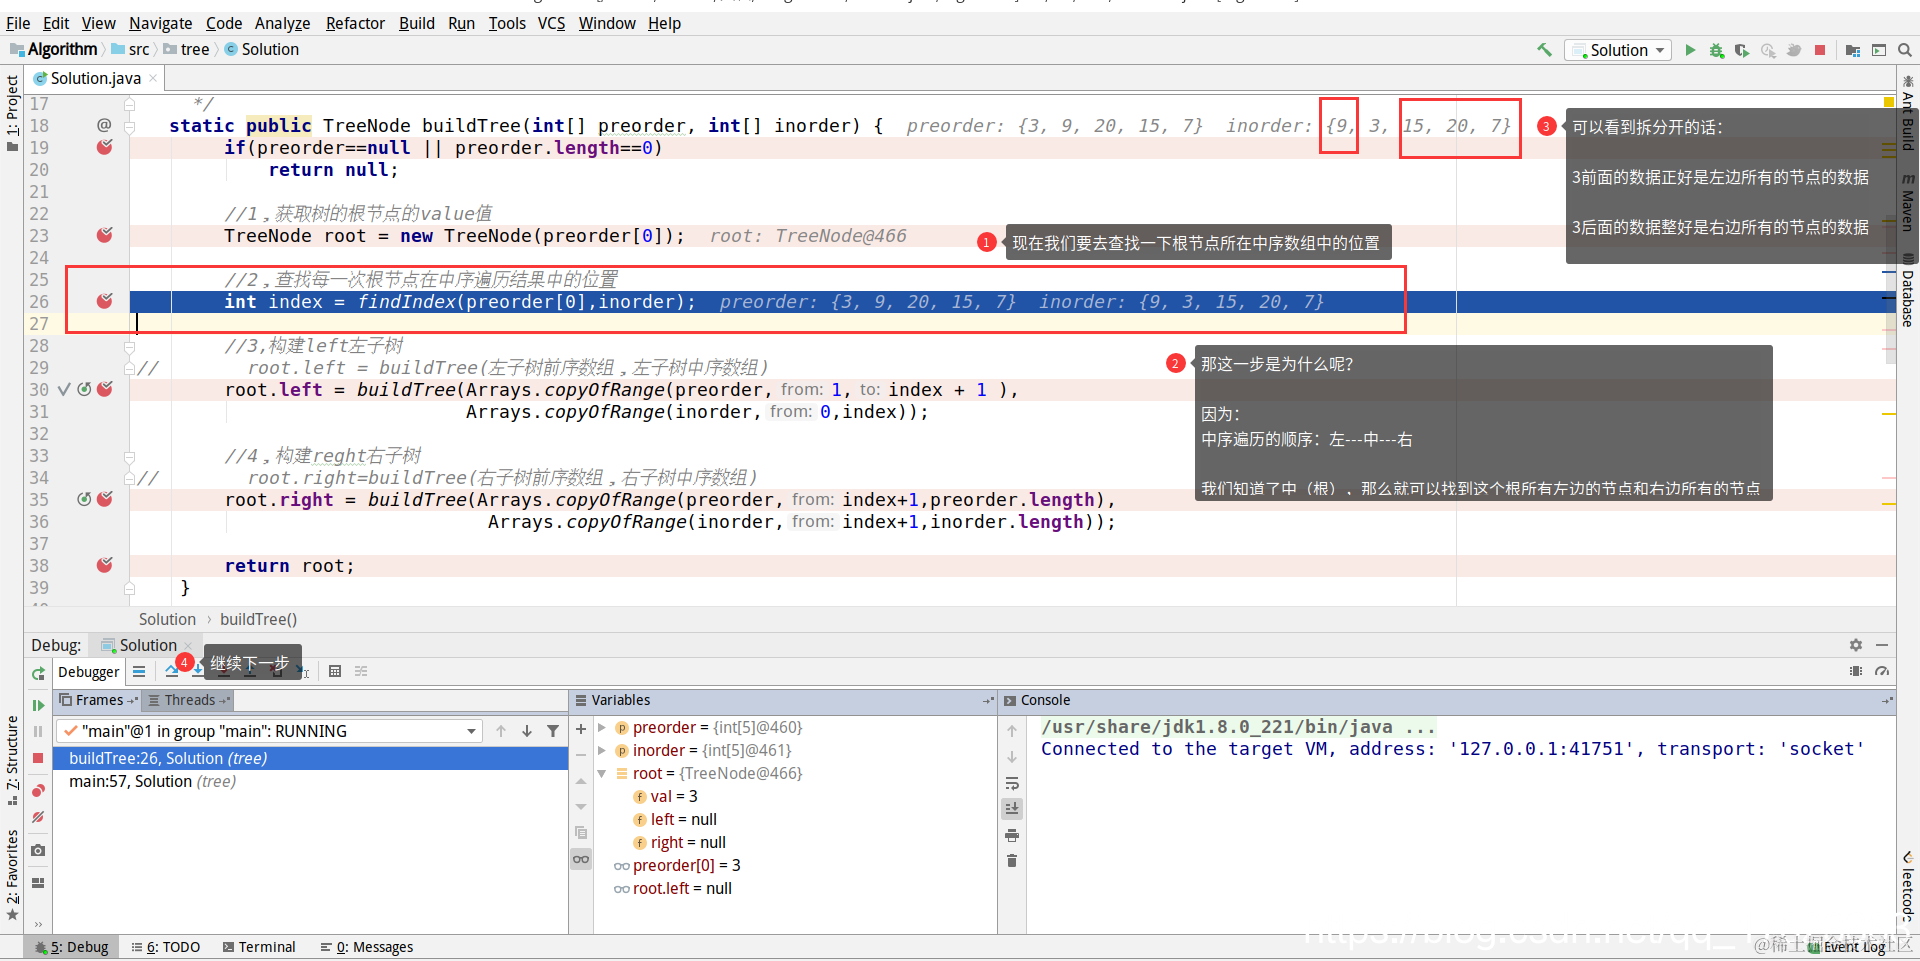Stop the debug session red square

click(x=38, y=758)
